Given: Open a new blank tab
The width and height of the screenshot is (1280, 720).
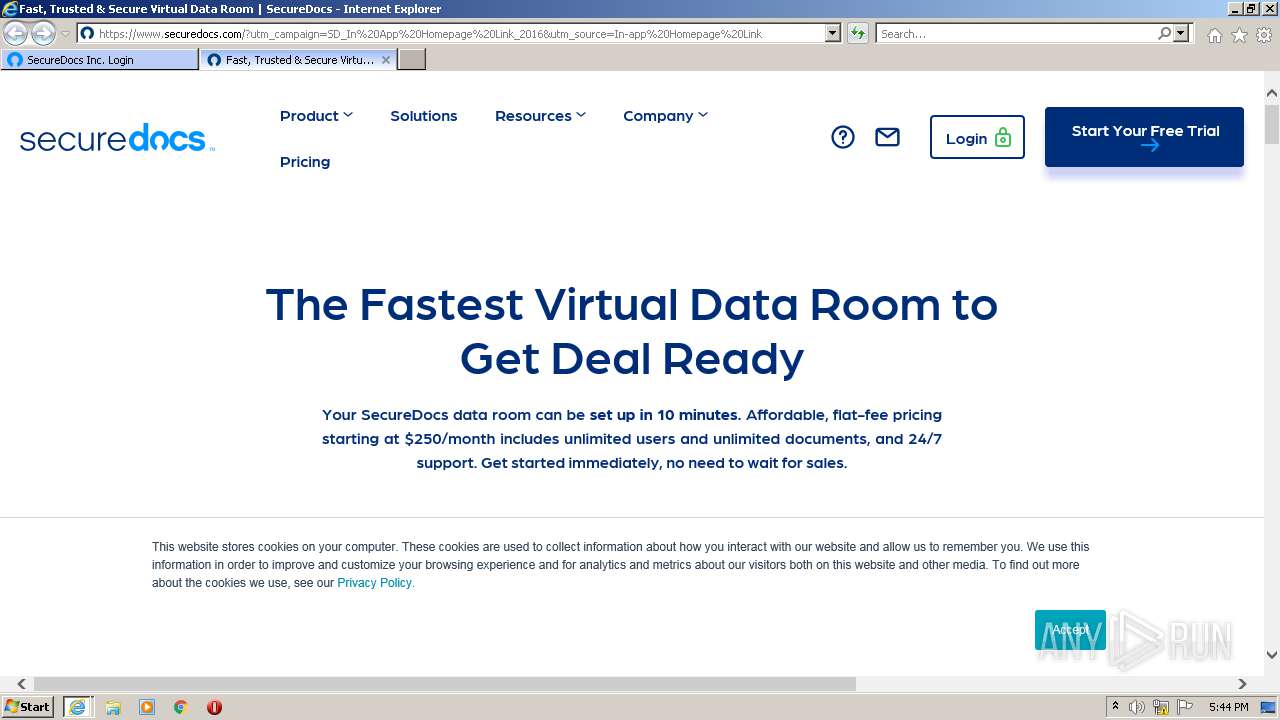Looking at the screenshot, I should pyautogui.click(x=412, y=60).
